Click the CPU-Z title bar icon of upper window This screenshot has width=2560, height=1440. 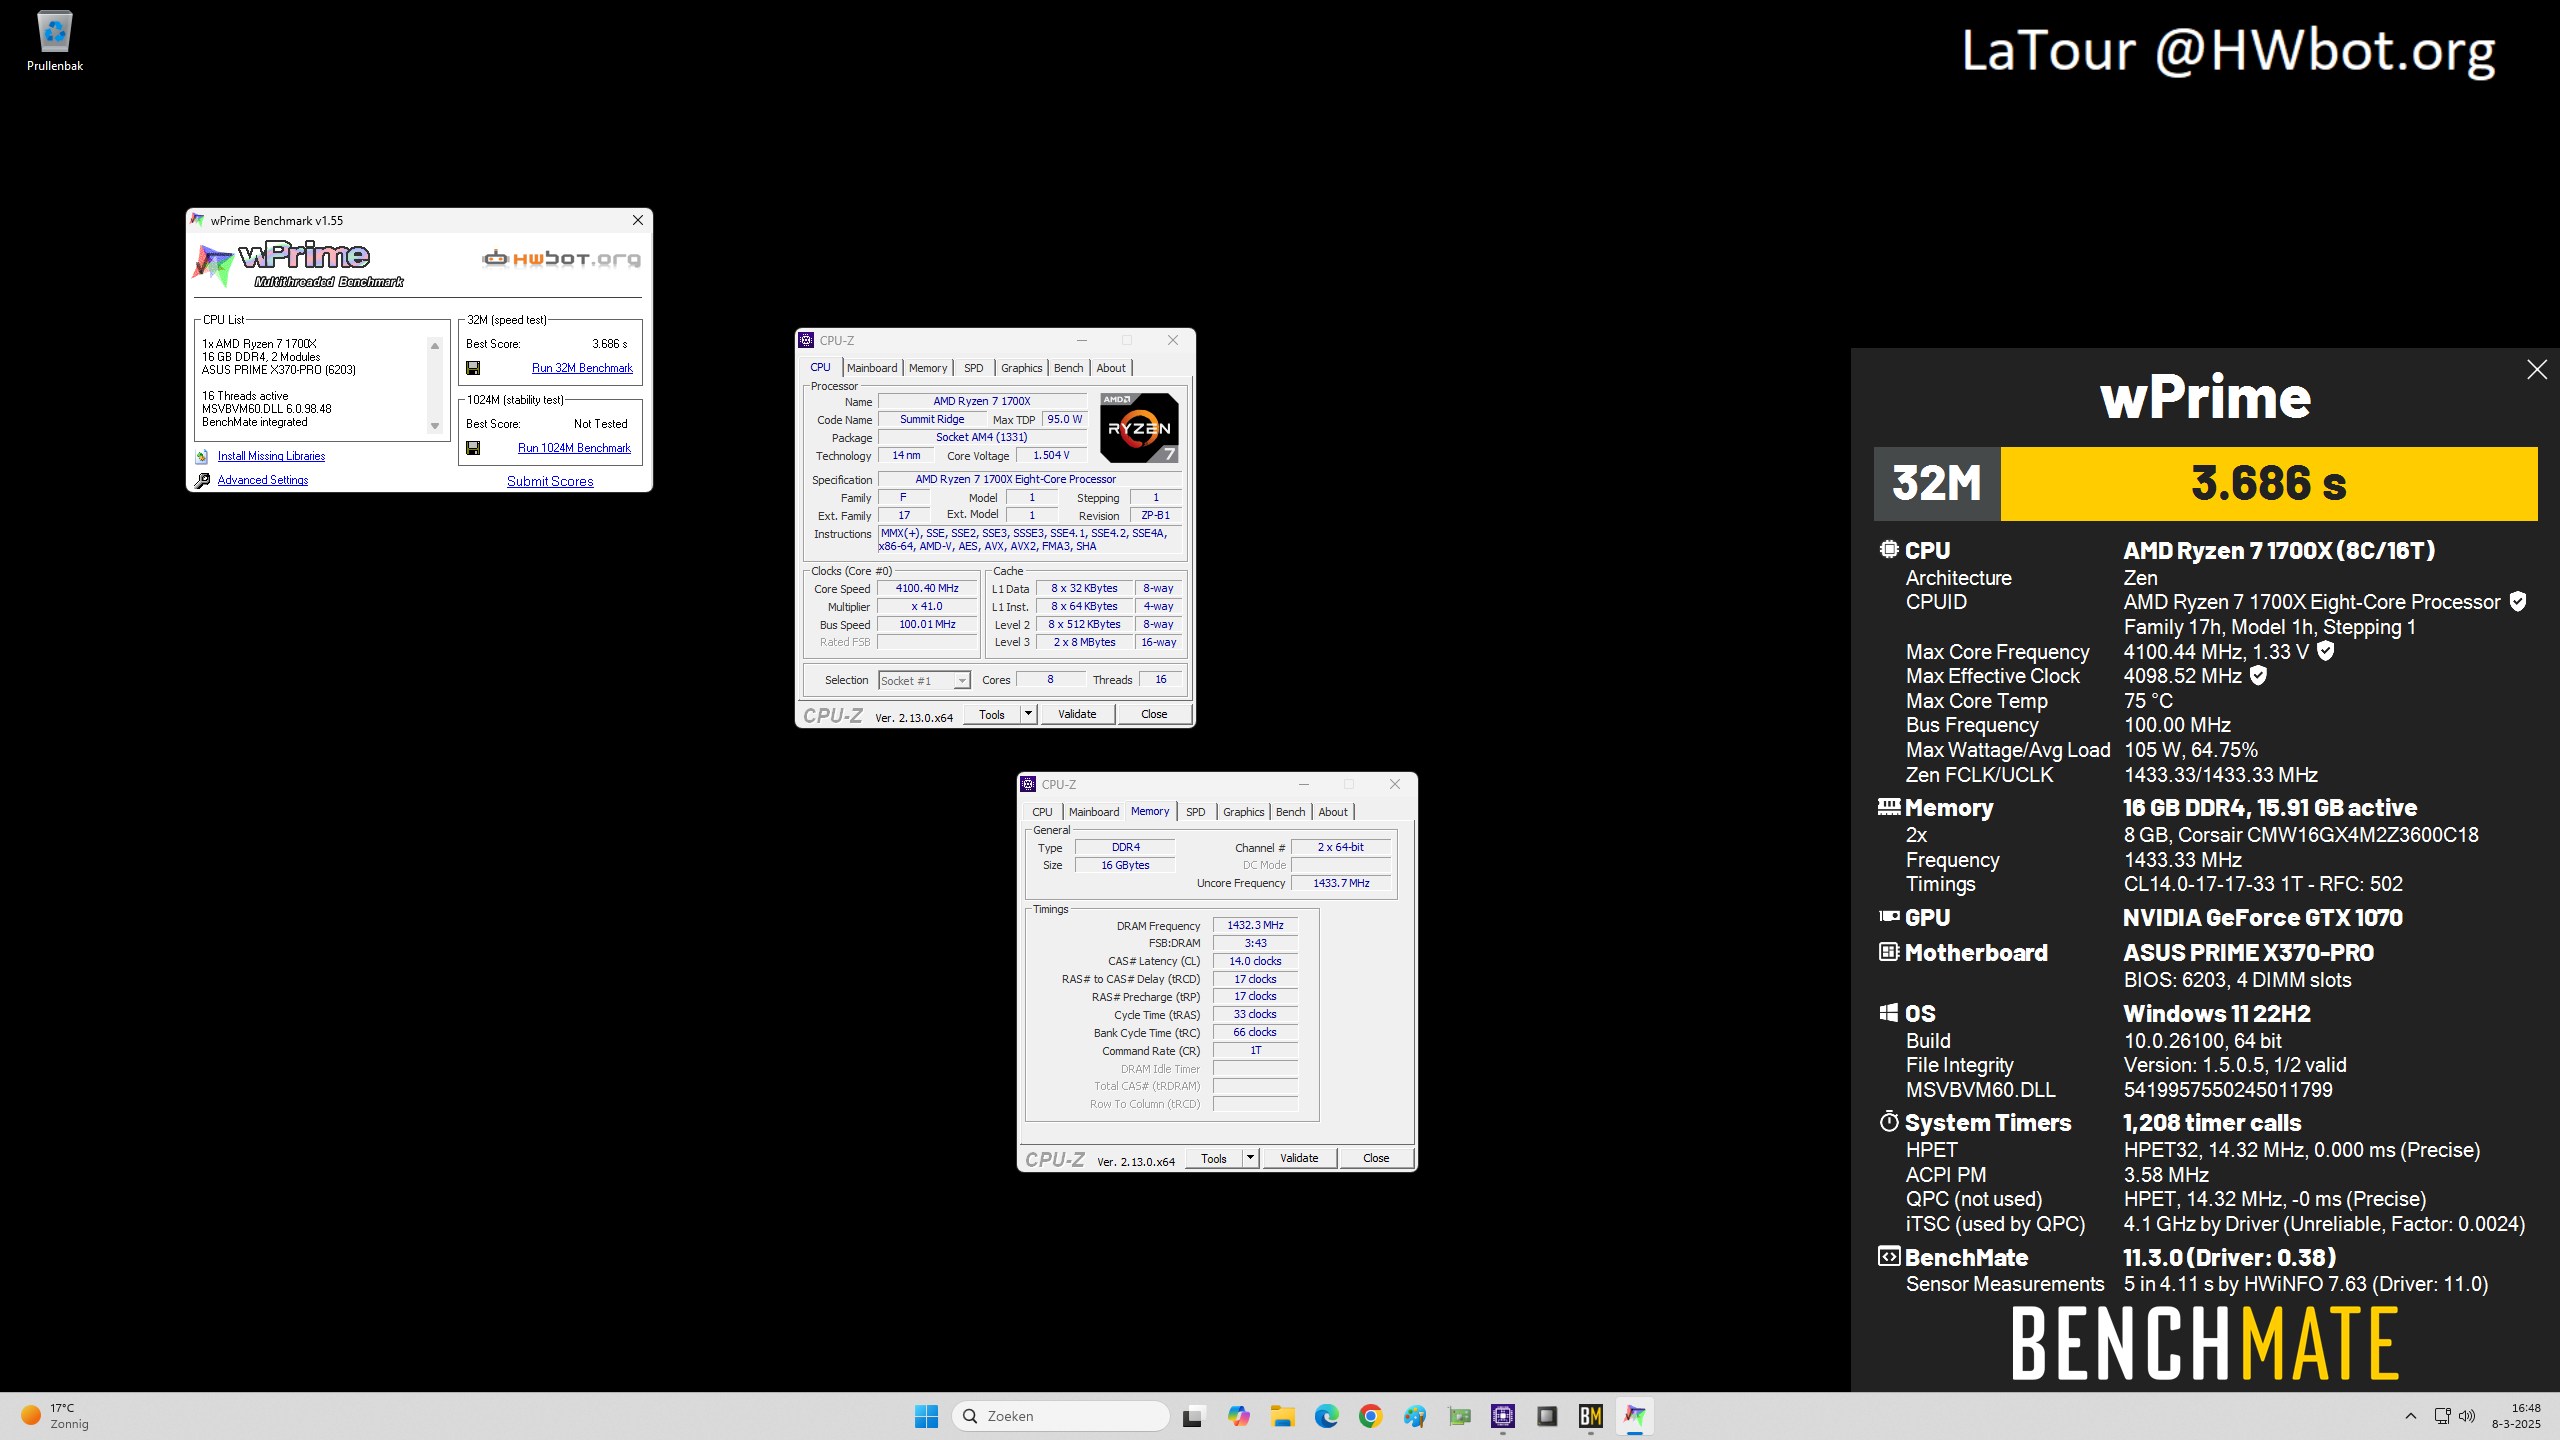coord(806,341)
